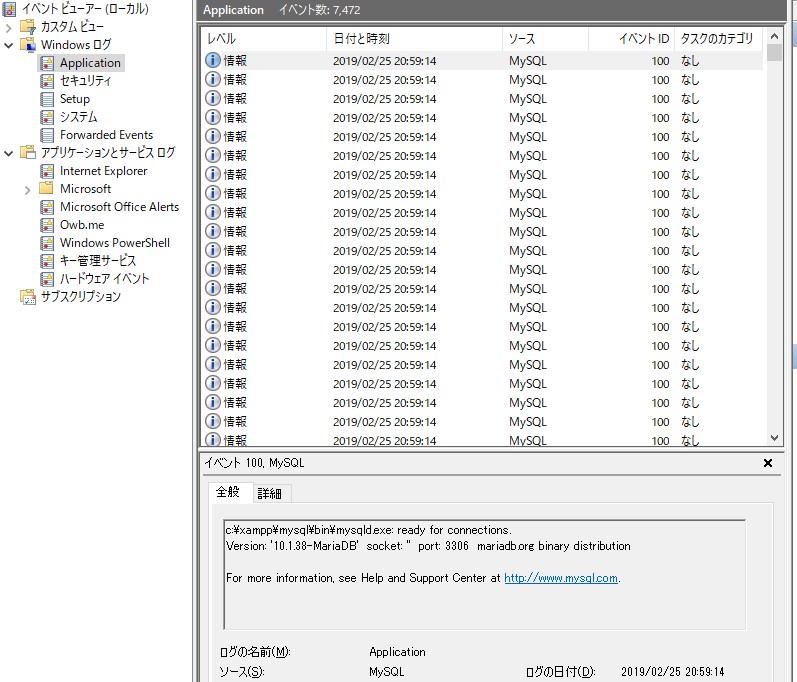Click the キー管理サービス log icon

[47, 261]
